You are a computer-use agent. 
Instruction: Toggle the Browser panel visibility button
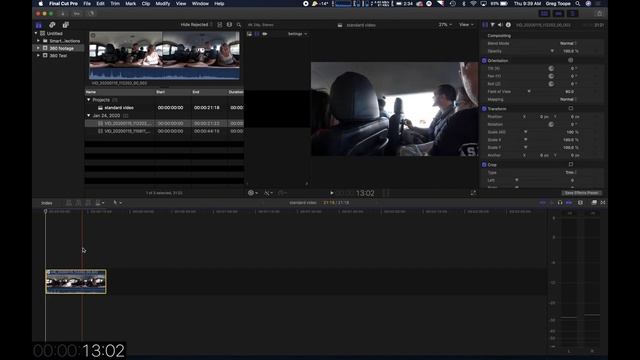[544, 13]
